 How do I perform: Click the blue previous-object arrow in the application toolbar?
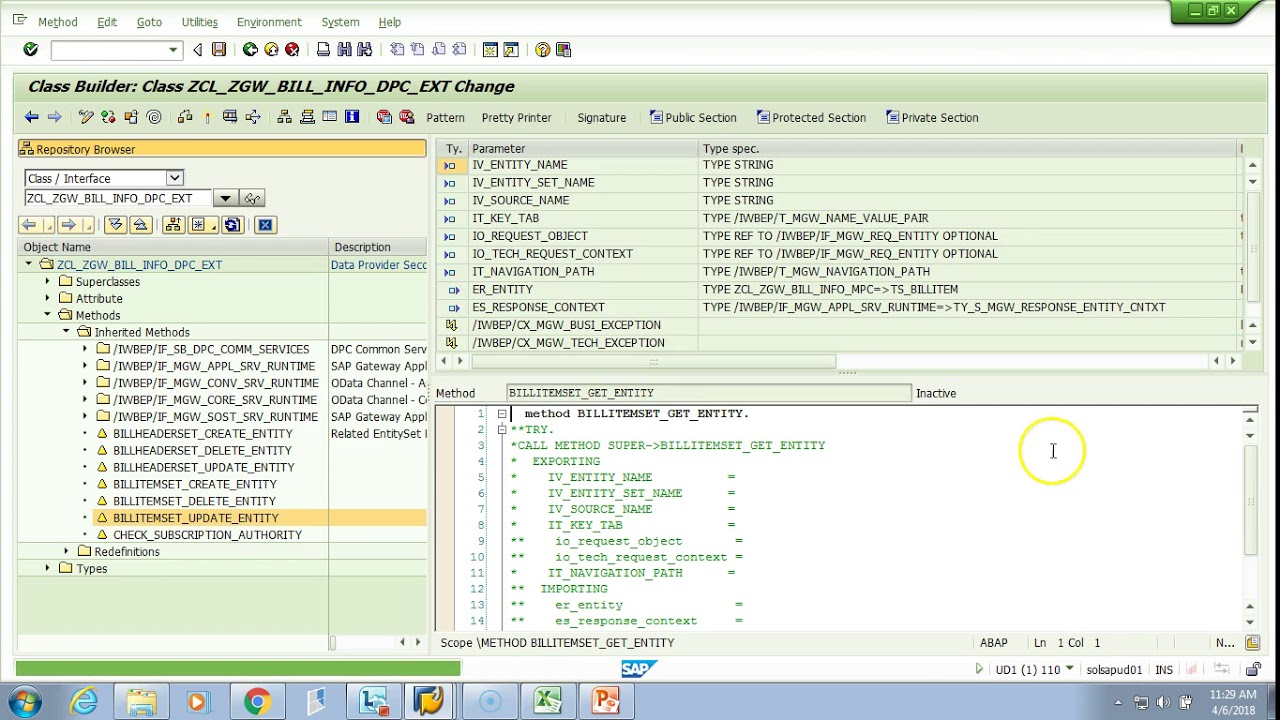[31, 117]
